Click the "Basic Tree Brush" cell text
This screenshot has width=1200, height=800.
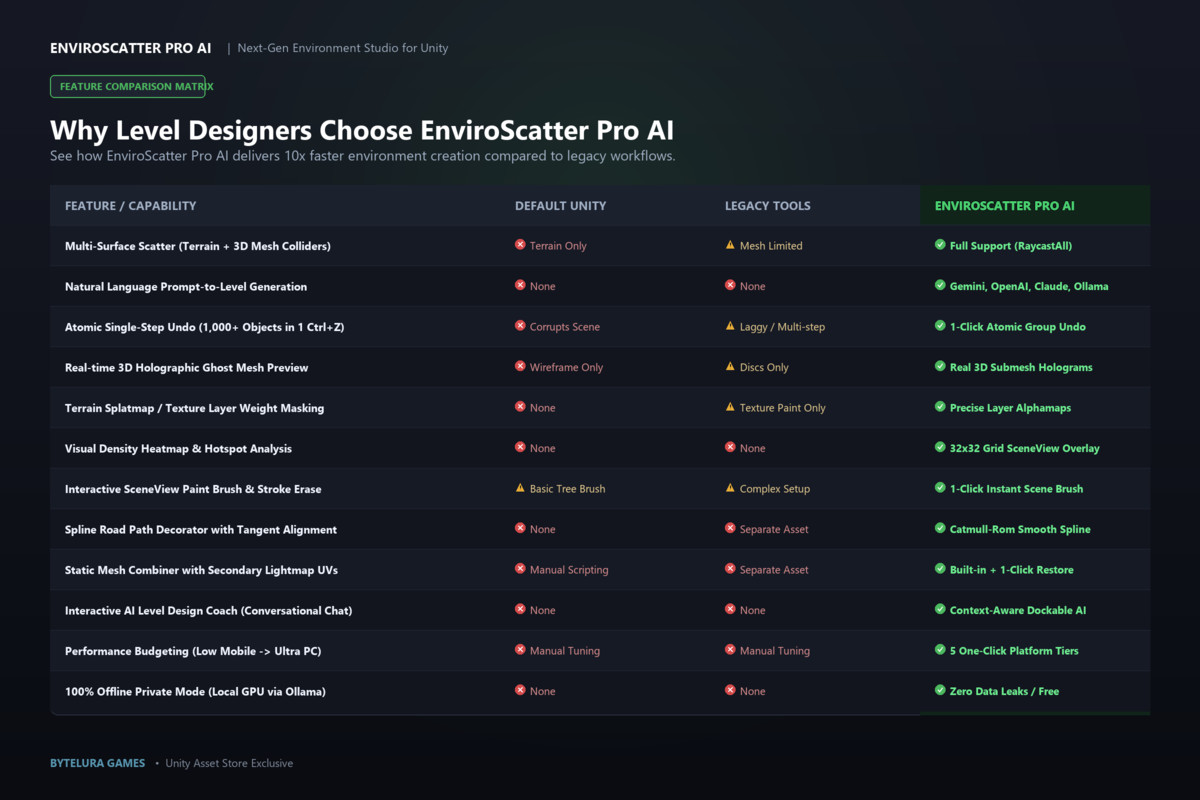[568, 489]
